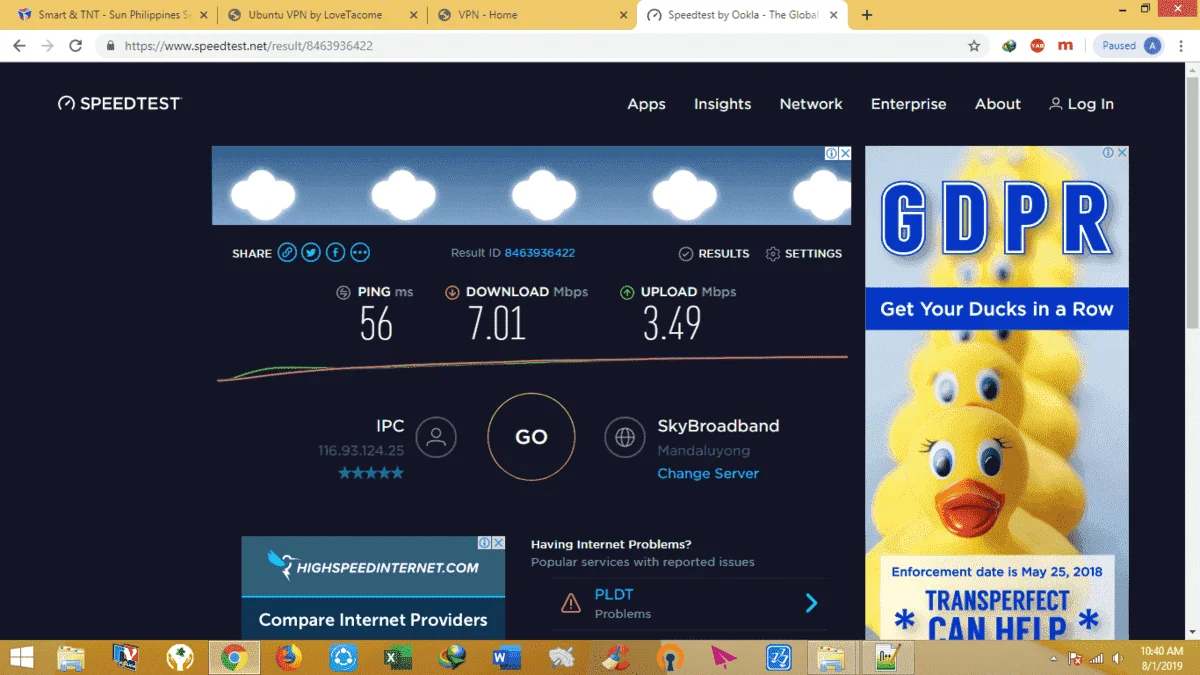Open speedtest SETTINGS
Image resolution: width=1200 pixels, height=675 pixels.
[x=804, y=254]
